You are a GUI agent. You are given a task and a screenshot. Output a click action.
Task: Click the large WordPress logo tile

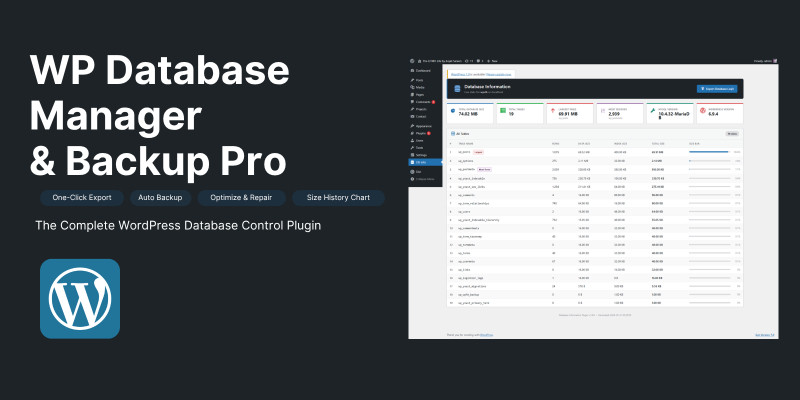coord(80,298)
